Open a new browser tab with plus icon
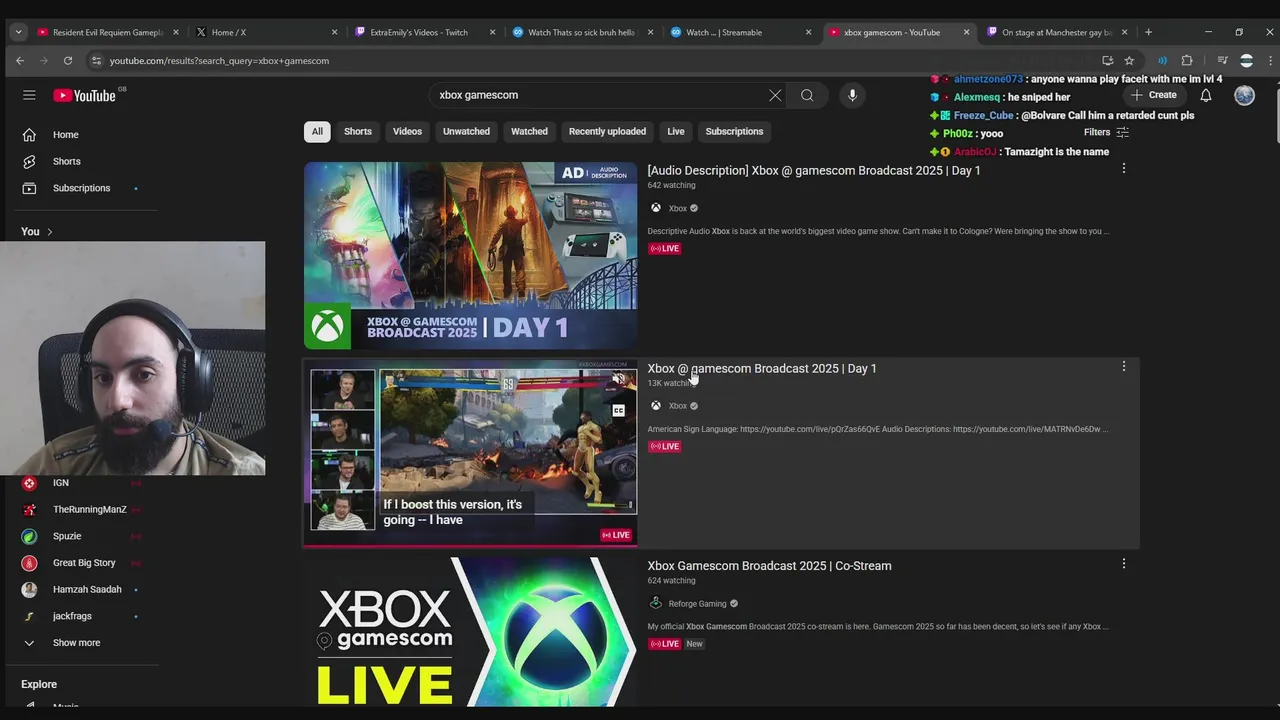The image size is (1280, 720). [1148, 32]
